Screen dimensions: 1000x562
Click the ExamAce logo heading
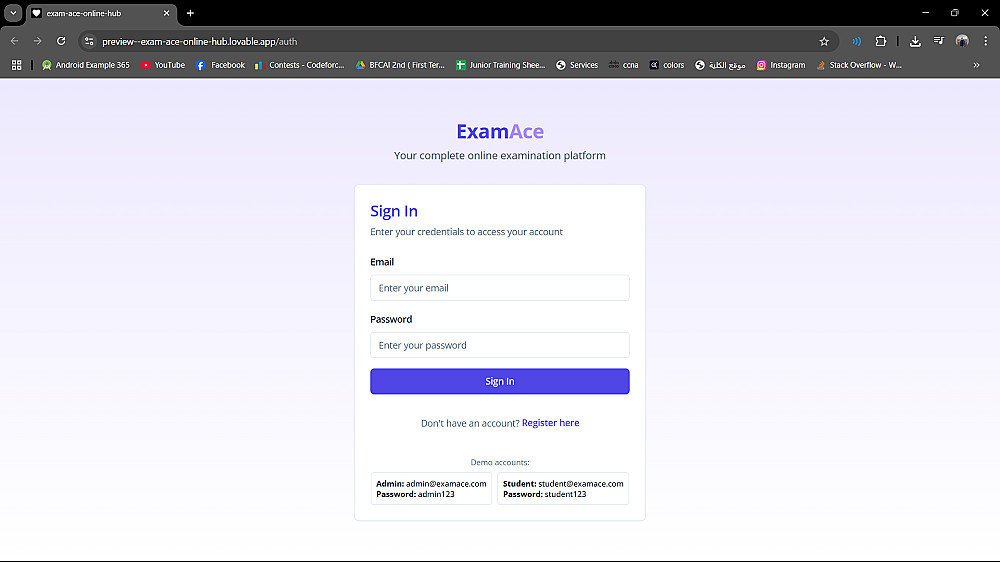pyautogui.click(x=500, y=131)
